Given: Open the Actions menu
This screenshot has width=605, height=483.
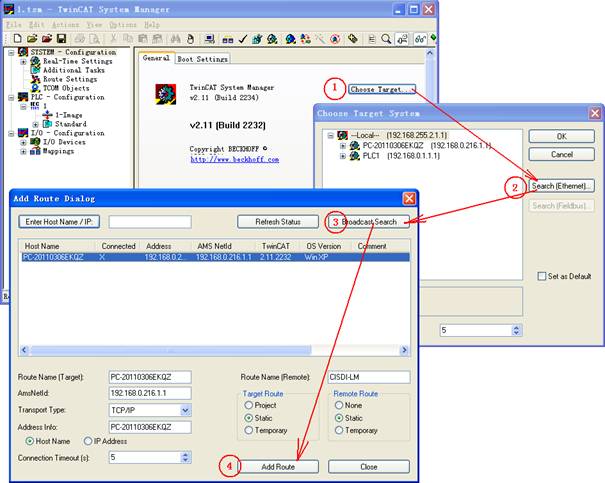Looking at the screenshot, I should pos(66,24).
